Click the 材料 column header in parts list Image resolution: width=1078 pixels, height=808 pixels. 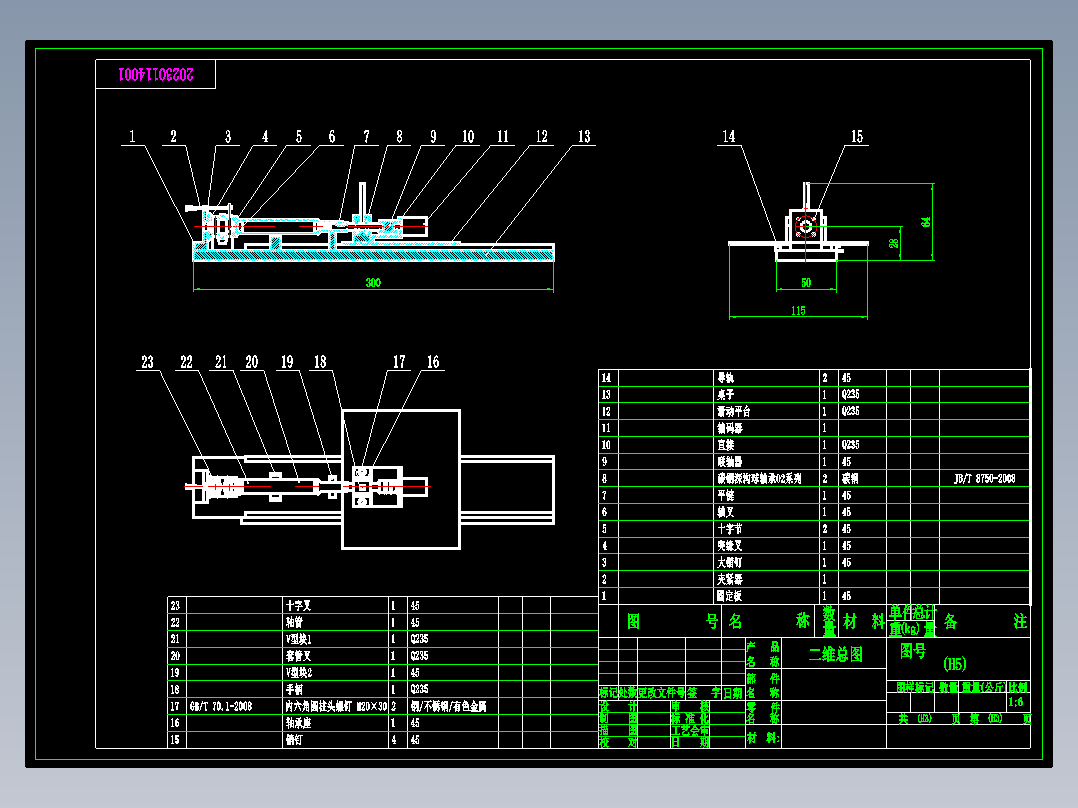[x=863, y=622]
